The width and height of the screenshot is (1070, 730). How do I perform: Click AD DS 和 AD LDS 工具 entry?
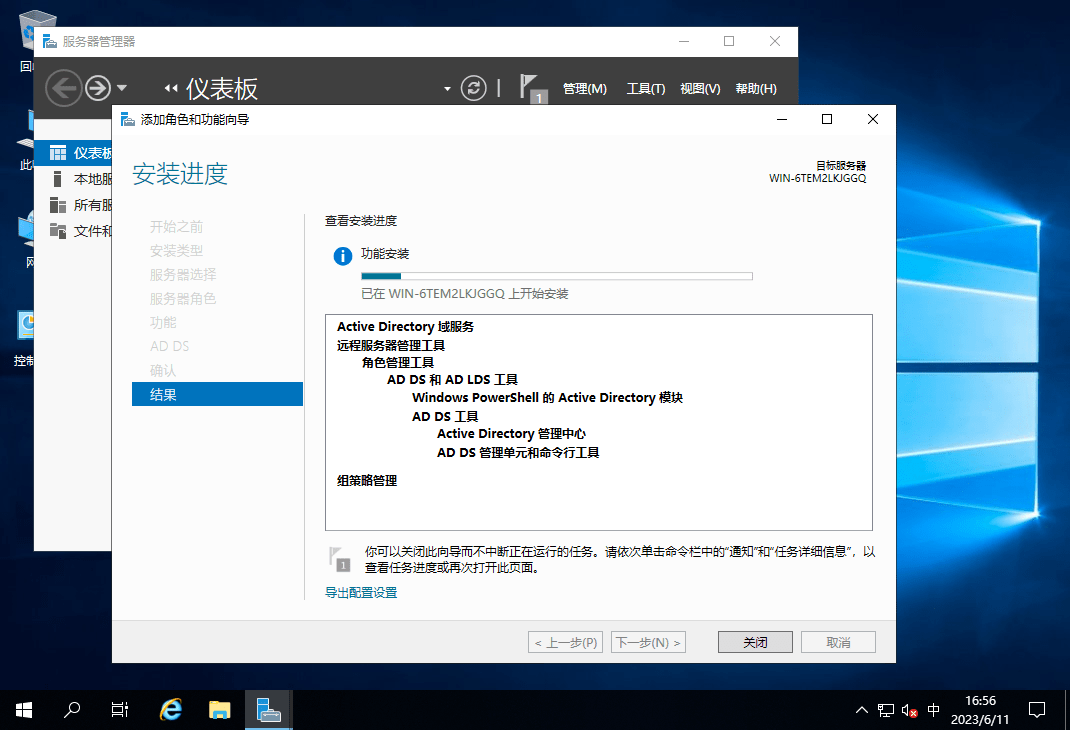point(452,380)
